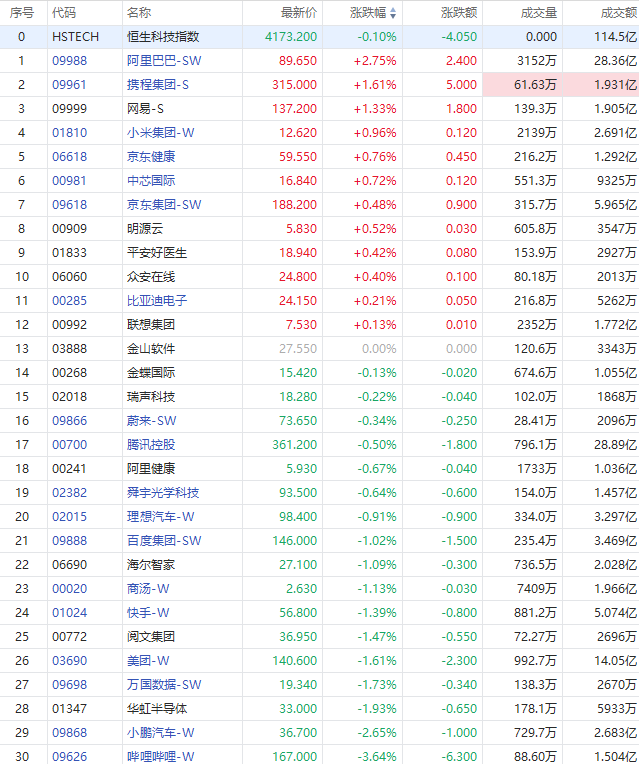Select the 海尔智家 stock name

(x=151, y=564)
